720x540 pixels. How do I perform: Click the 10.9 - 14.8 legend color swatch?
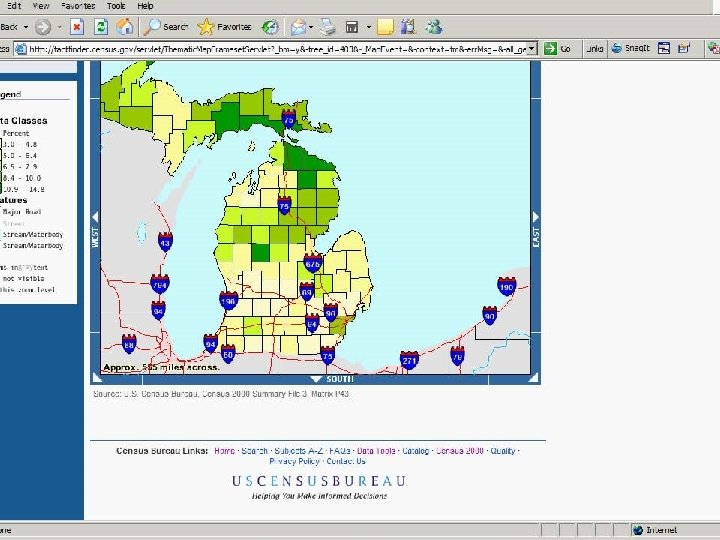click(x=1, y=188)
